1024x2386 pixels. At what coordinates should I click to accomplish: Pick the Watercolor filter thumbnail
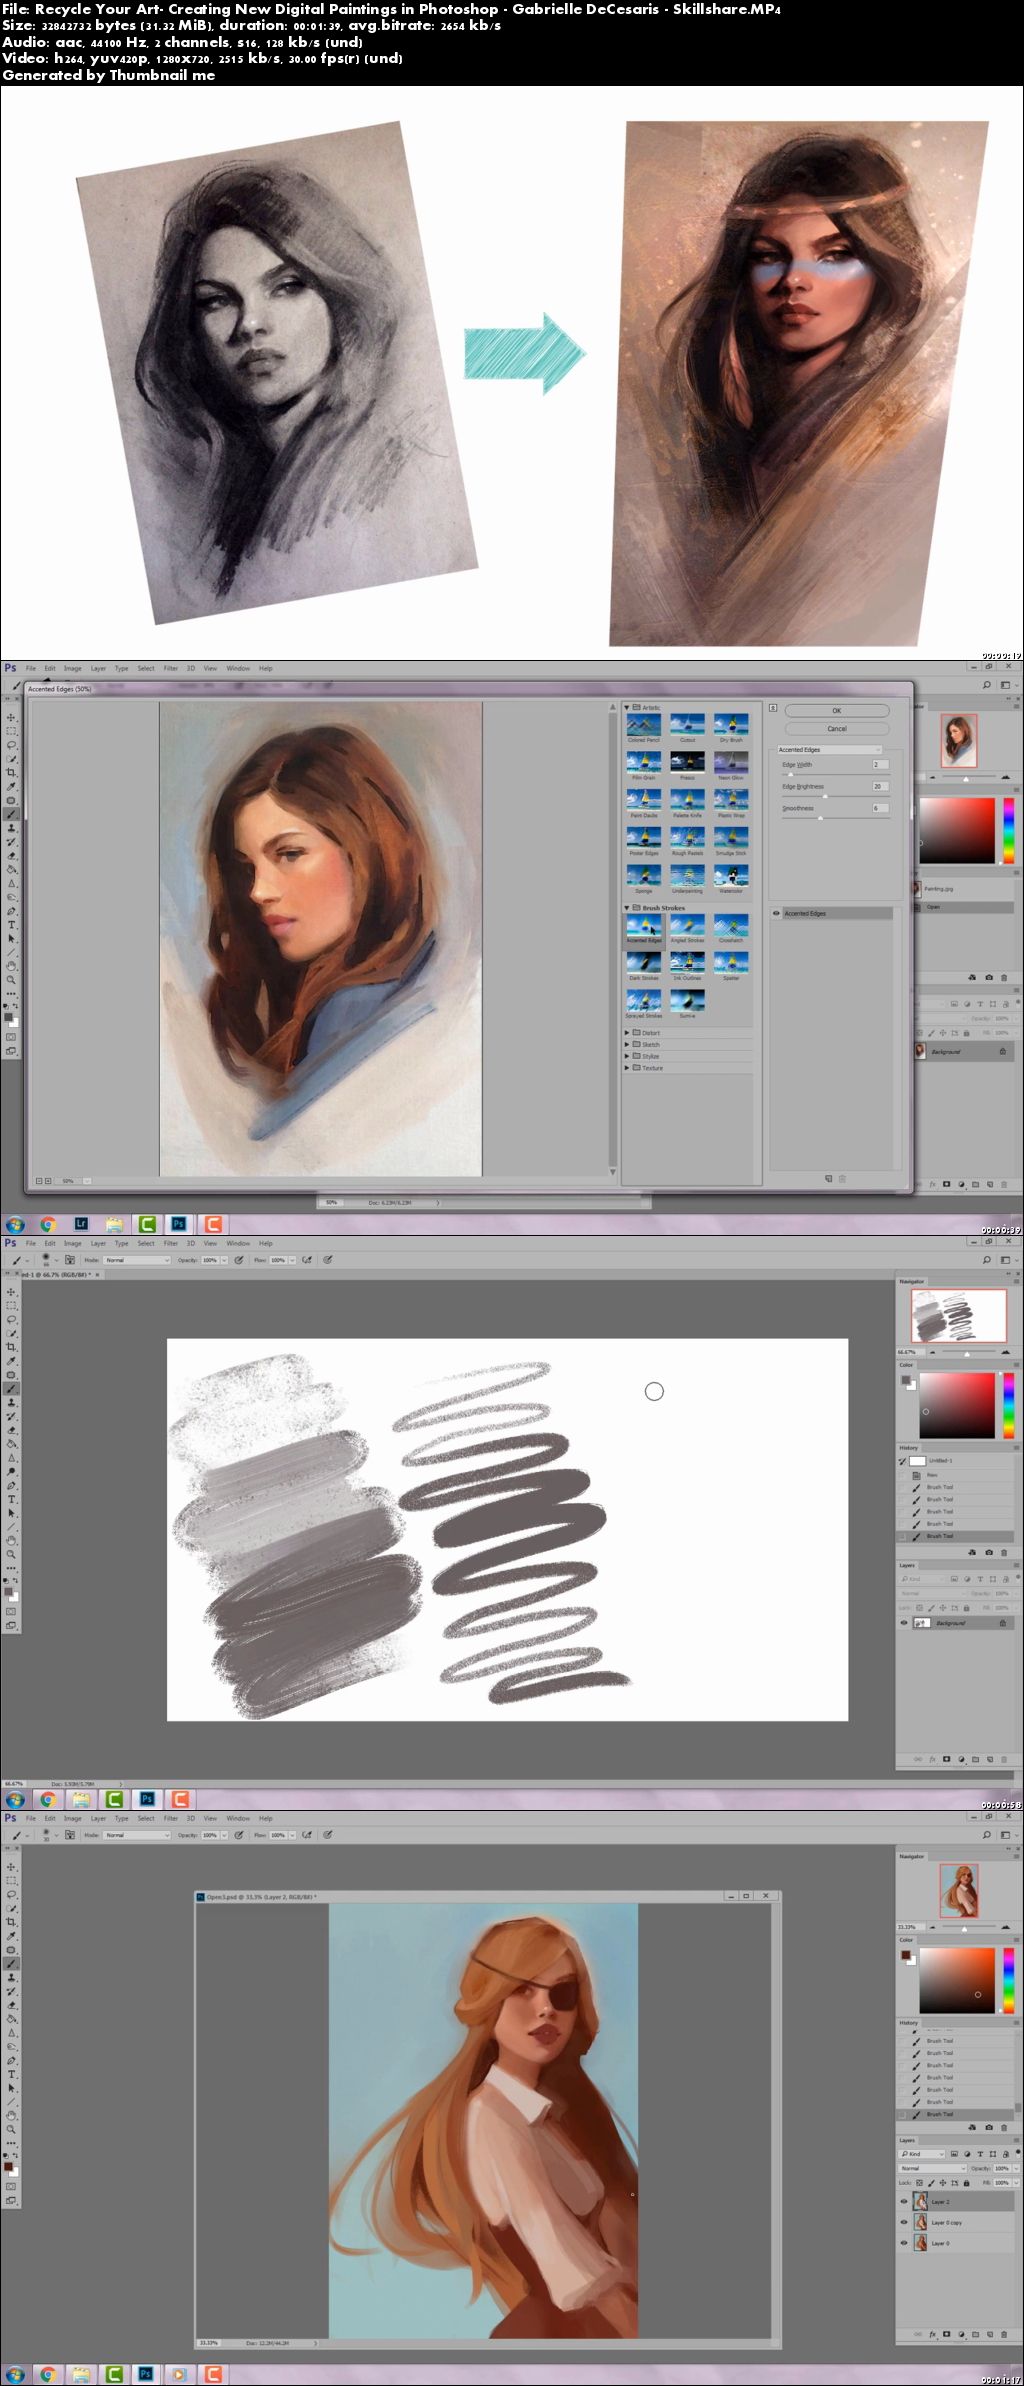pos(731,876)
